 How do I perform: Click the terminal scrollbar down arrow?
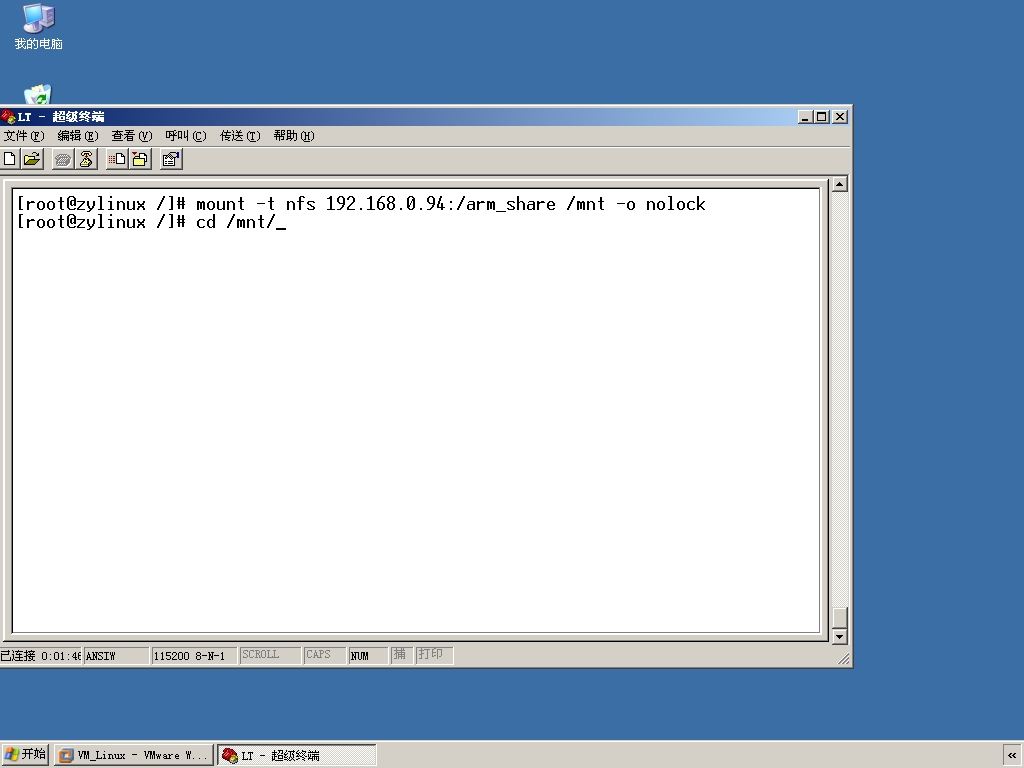point(839,636)
